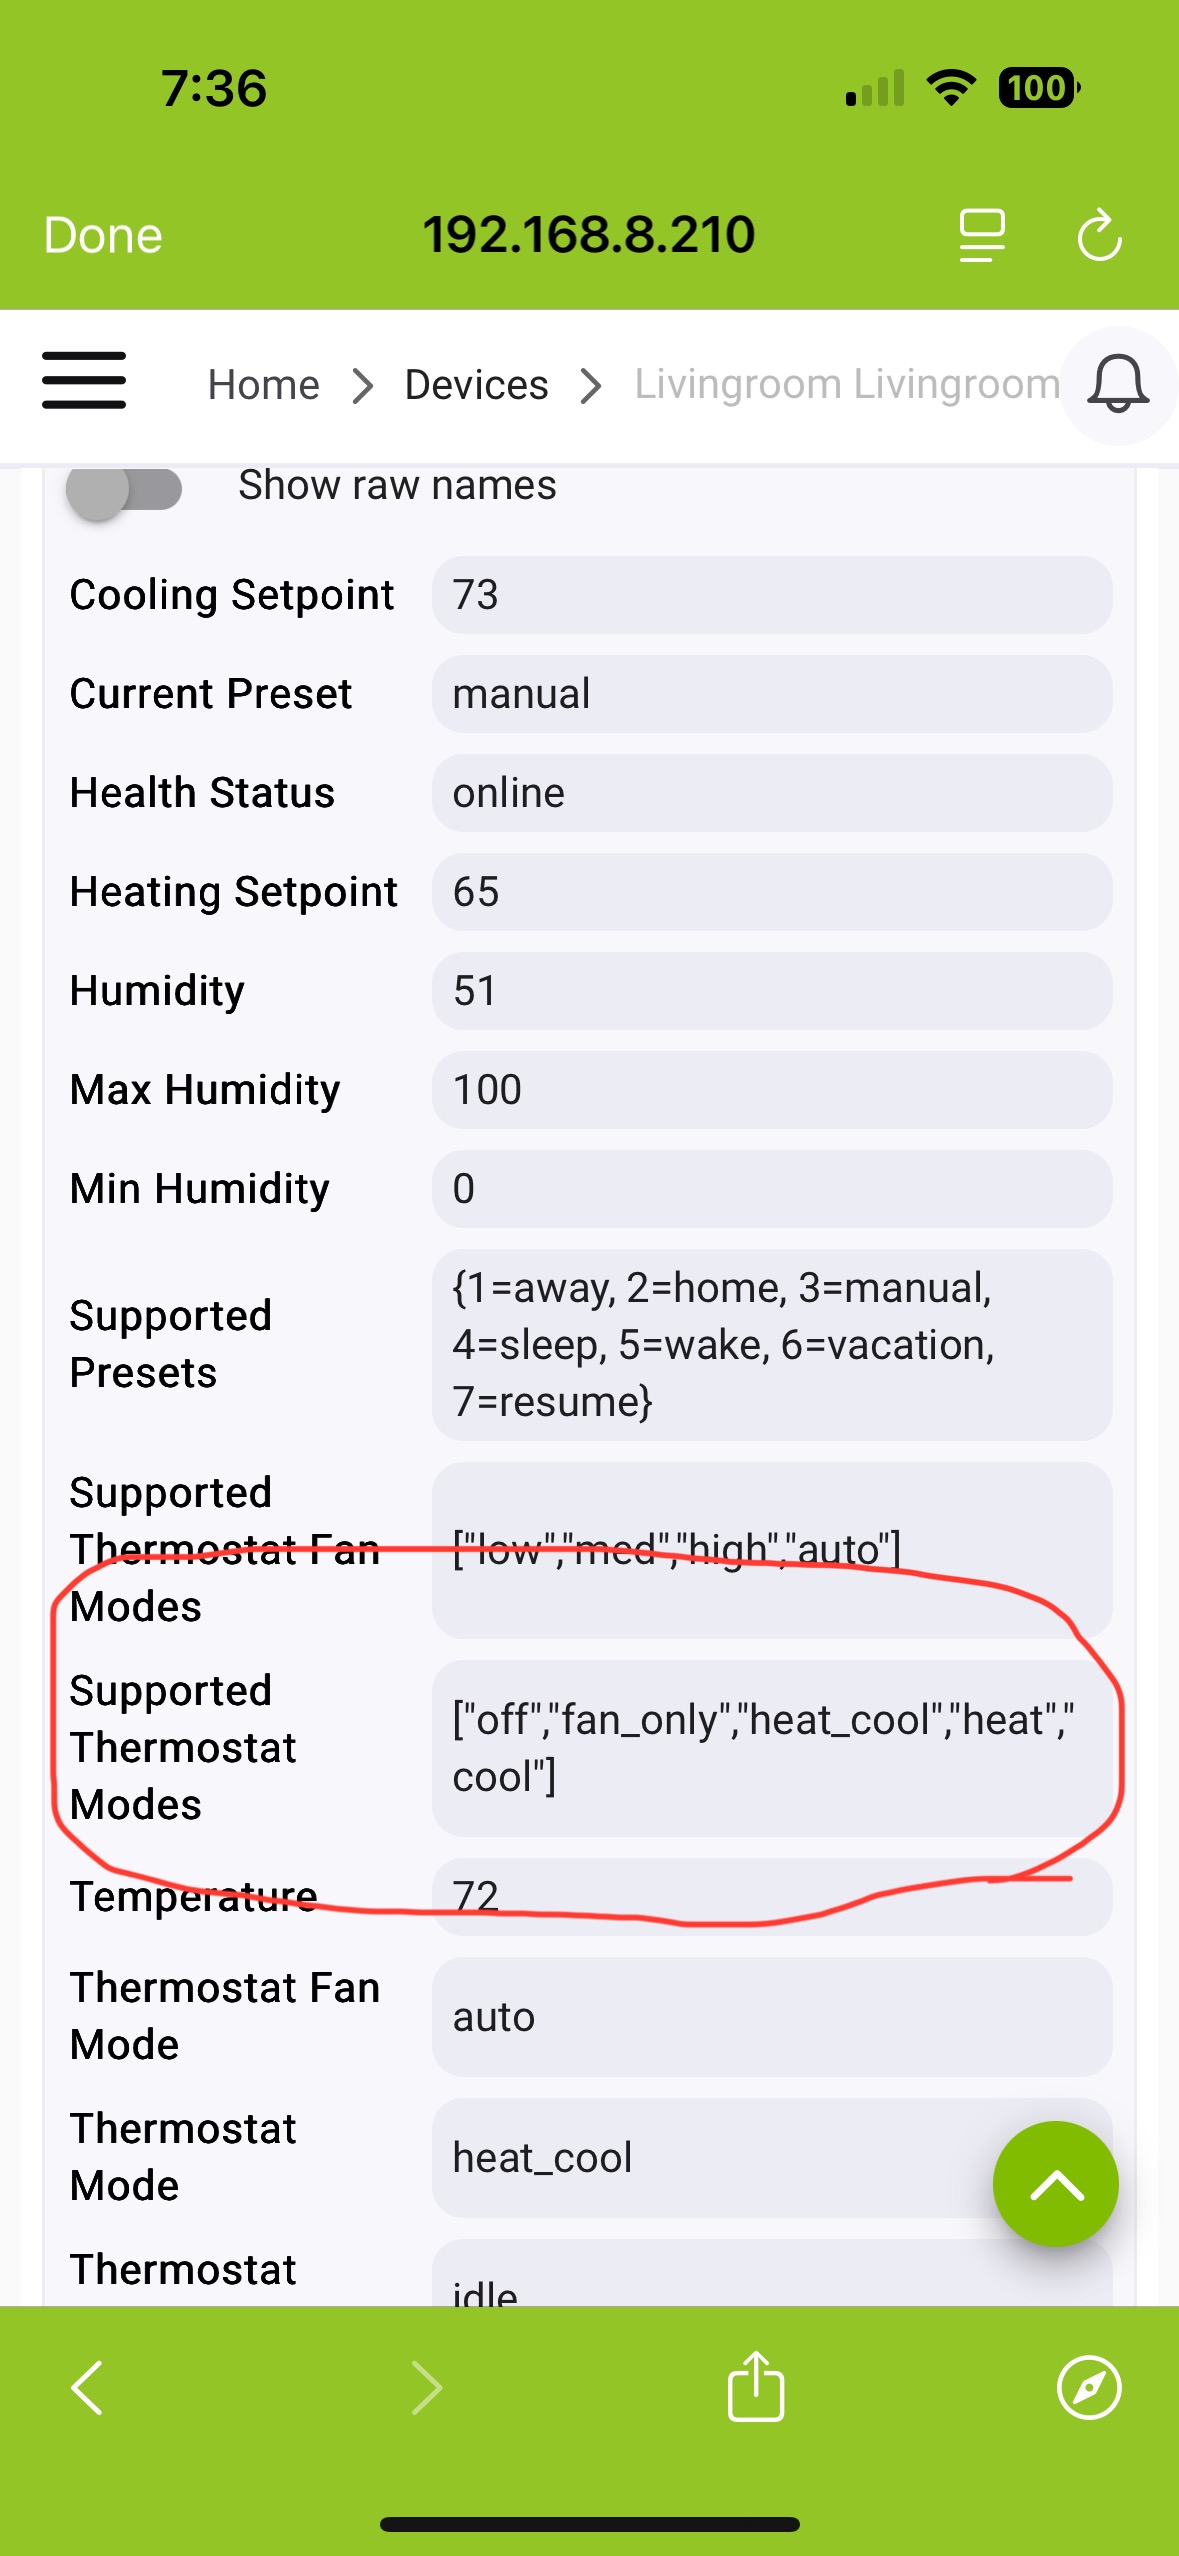Image resolution: width=1179 pixels, height=2556 pixels.
Task: Select the Livingroom Livingroom breadcrumb
Action: click(846, 385)
